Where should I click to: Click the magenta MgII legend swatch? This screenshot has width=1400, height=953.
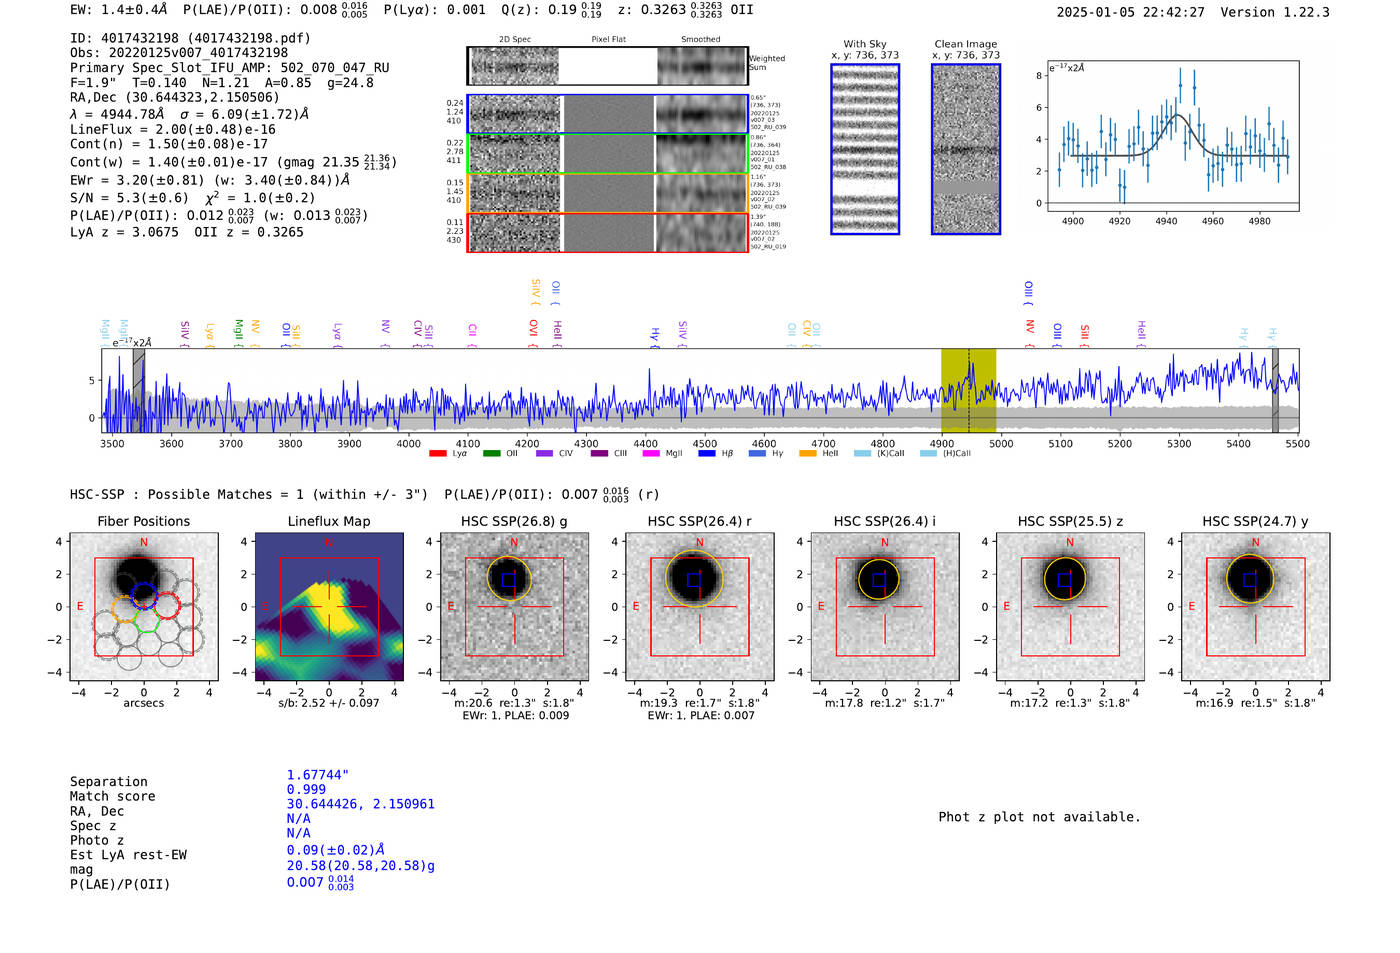tap(651, 453)
